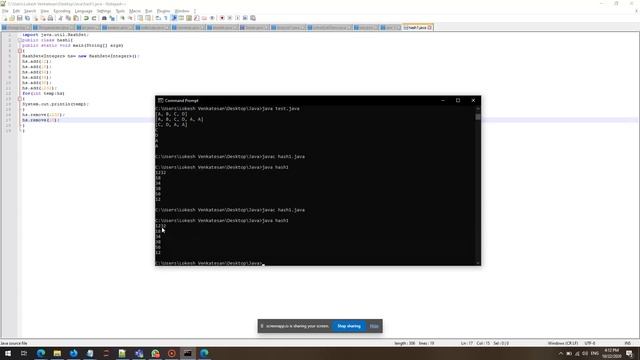This screenshot has height=360, width=640.
Task: Switch to Command Prompt taskbar icon
Action: pyautogui.click(x=188, y=353)
